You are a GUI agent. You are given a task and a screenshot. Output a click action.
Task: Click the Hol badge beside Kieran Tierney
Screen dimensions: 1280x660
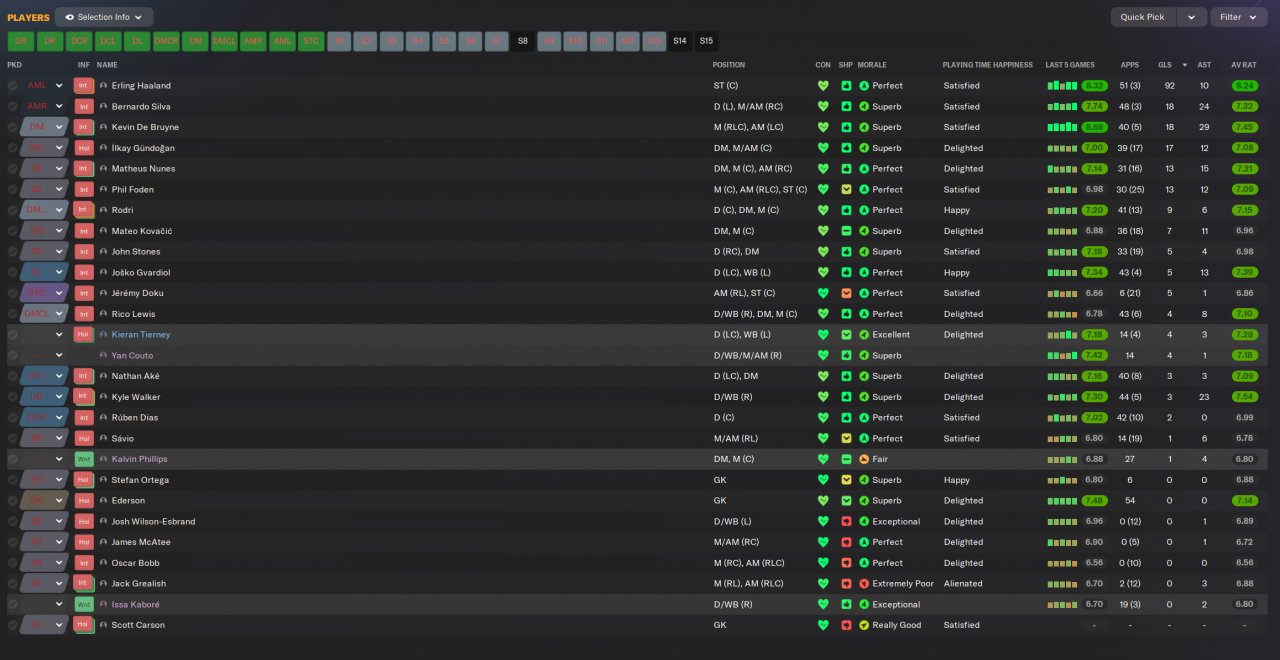84,335
